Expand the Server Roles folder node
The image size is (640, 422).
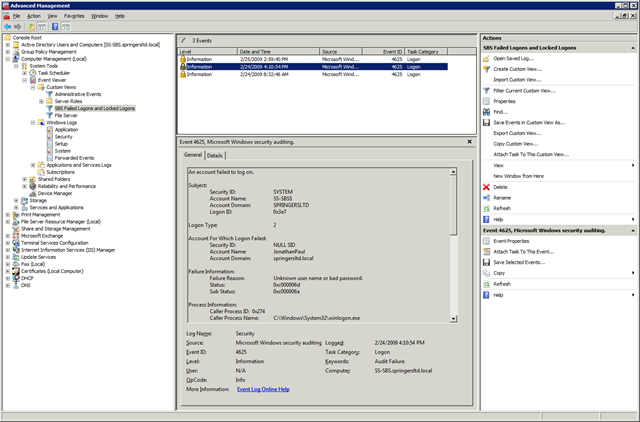41,101
